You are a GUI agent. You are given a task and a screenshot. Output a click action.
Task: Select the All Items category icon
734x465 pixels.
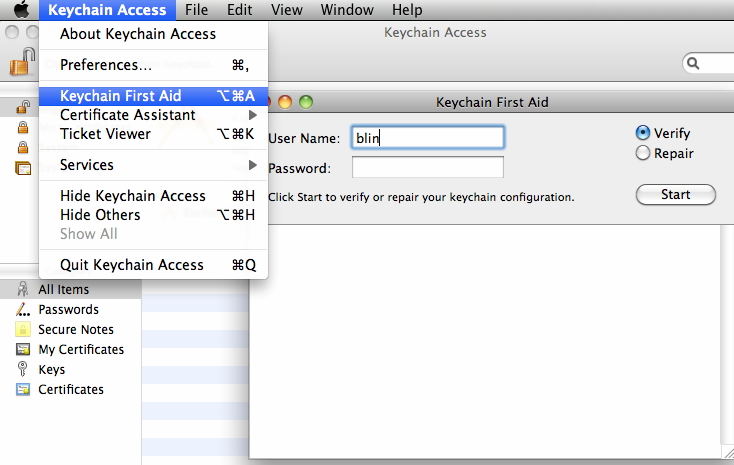22,290
